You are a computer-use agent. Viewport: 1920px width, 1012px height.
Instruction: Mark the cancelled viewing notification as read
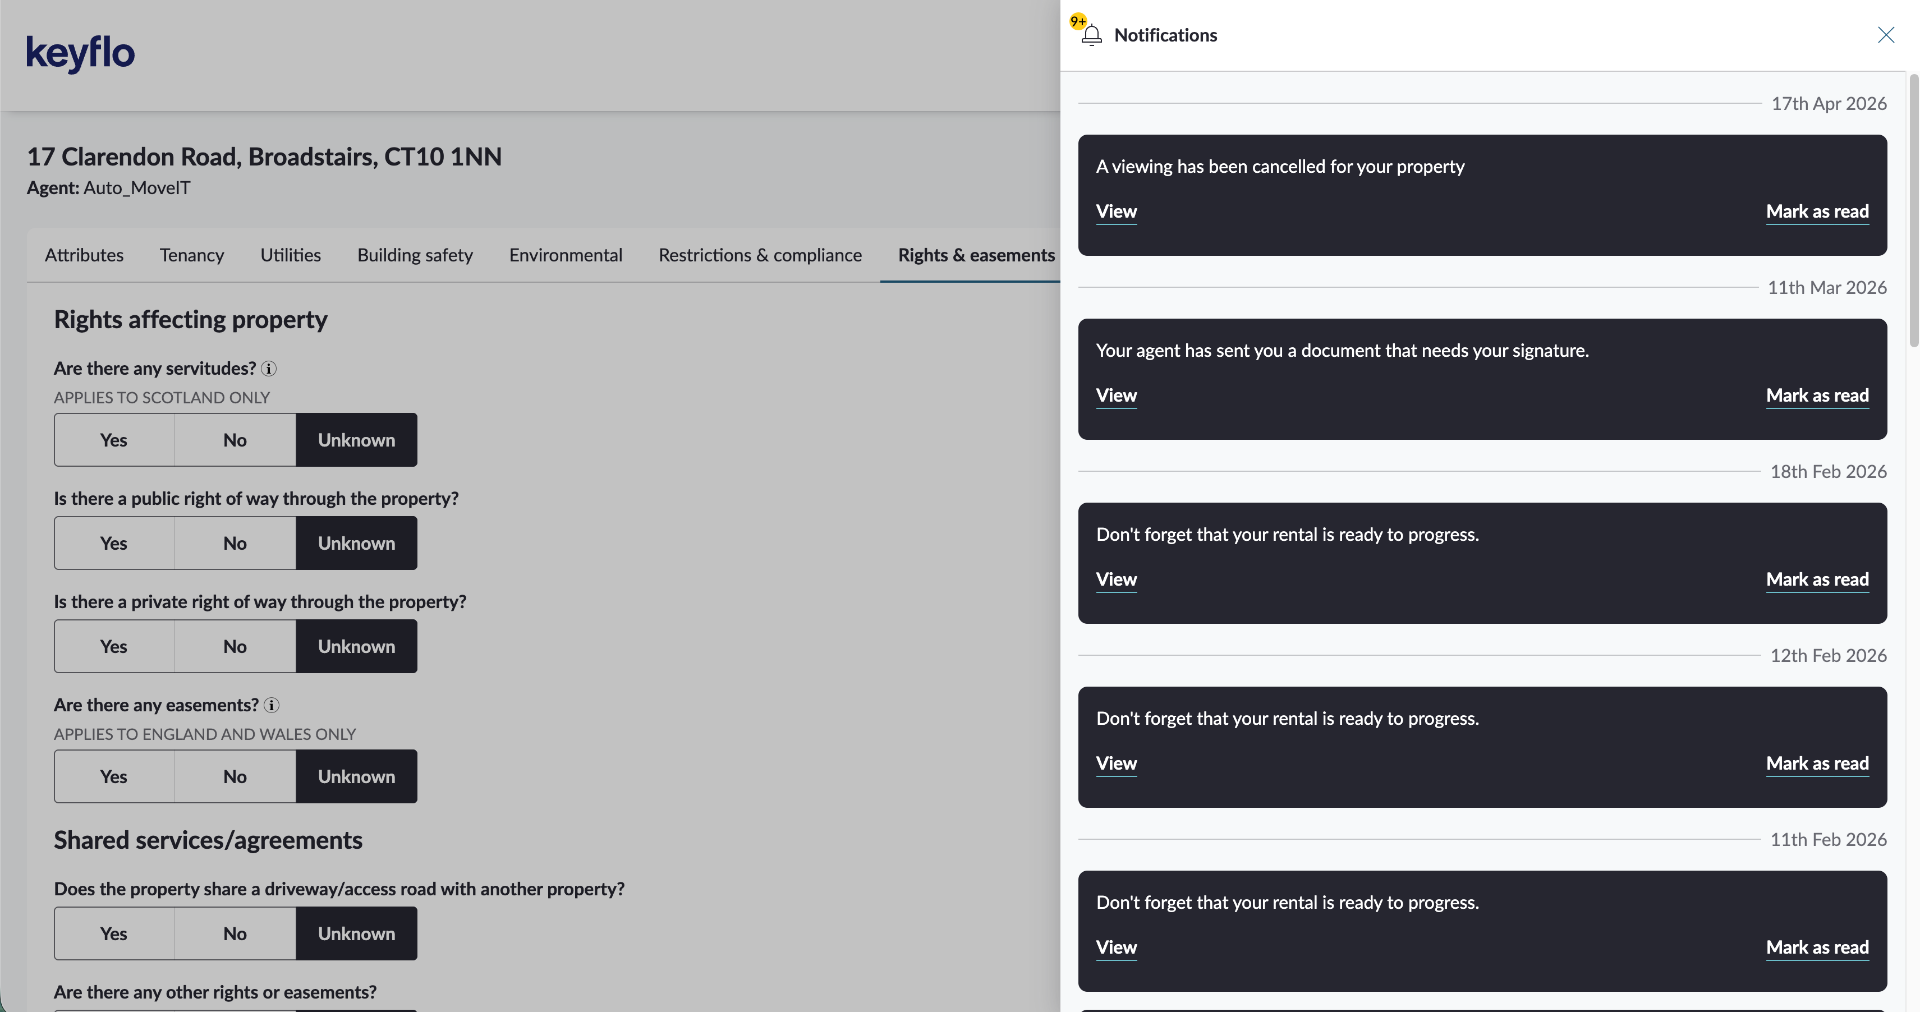pyautogui.click(x=1817, y=212)
